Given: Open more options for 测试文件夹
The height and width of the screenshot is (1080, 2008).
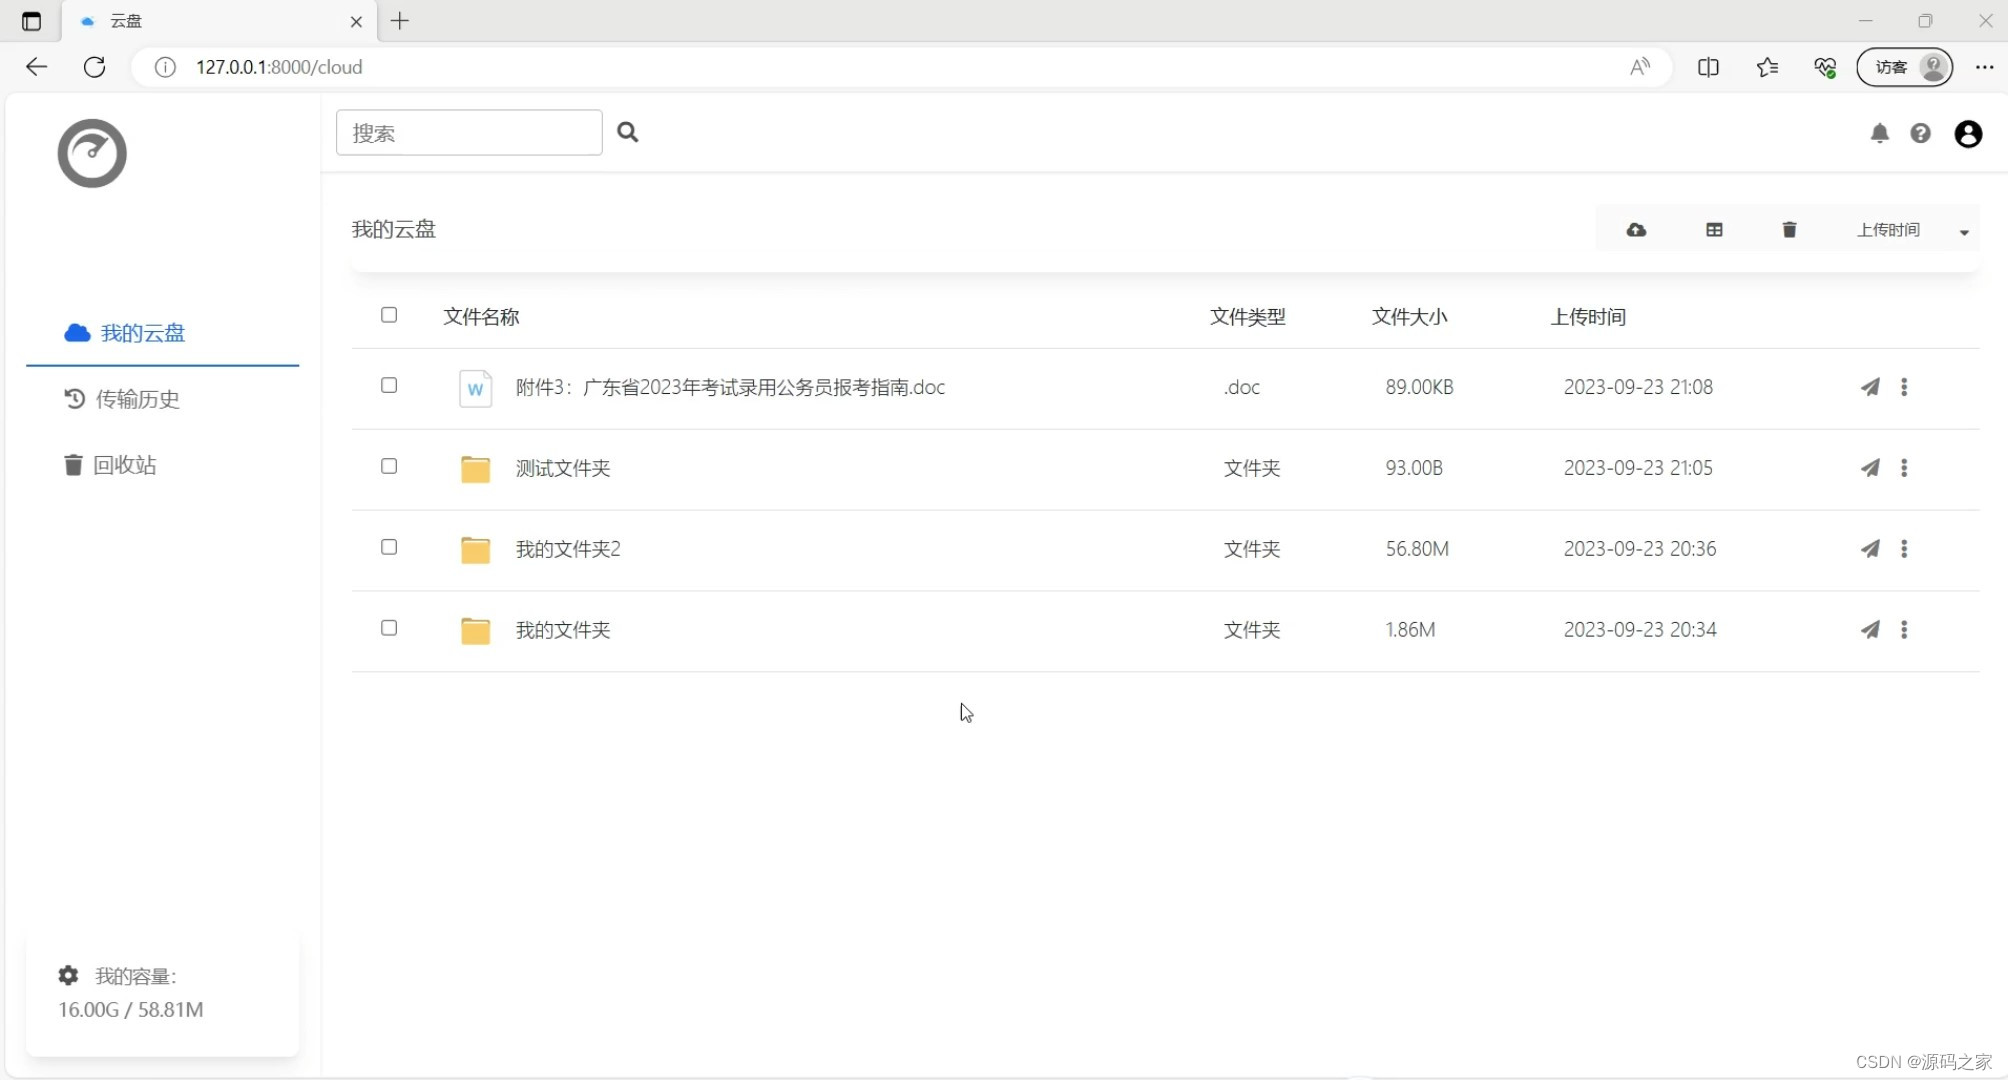Looking at the screenshot, I should (1904, 468).
